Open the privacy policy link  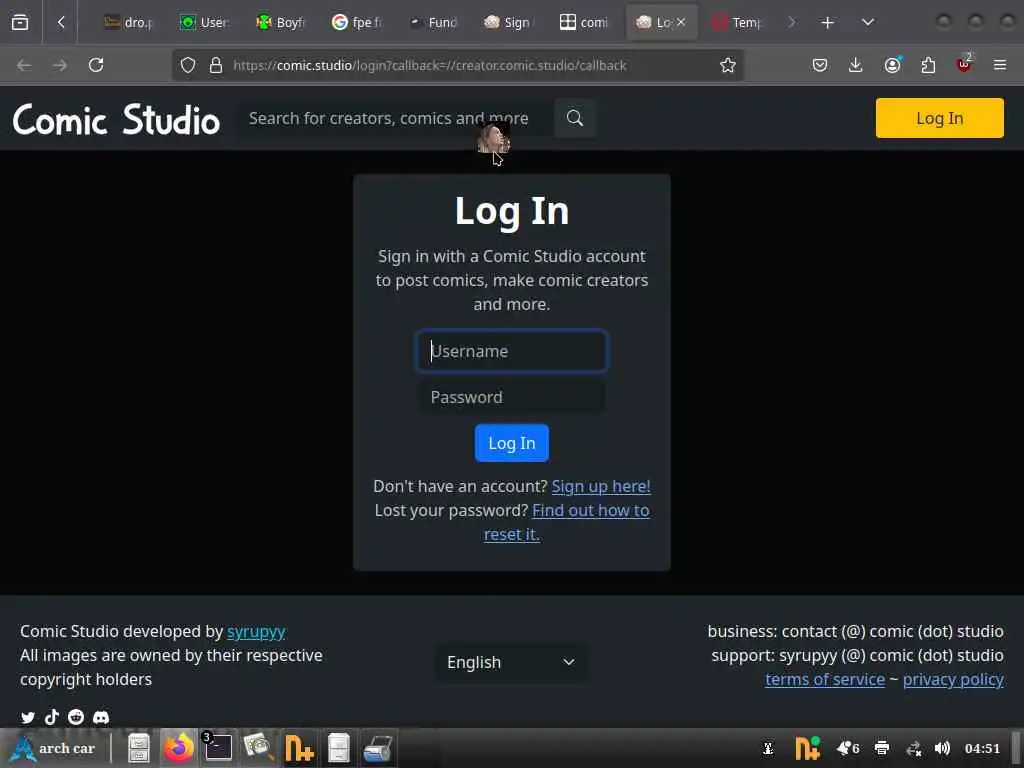click(953, 679)
